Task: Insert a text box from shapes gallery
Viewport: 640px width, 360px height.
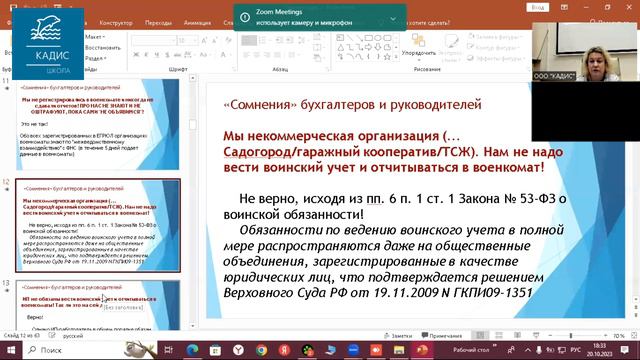Action: coord(340,38)
